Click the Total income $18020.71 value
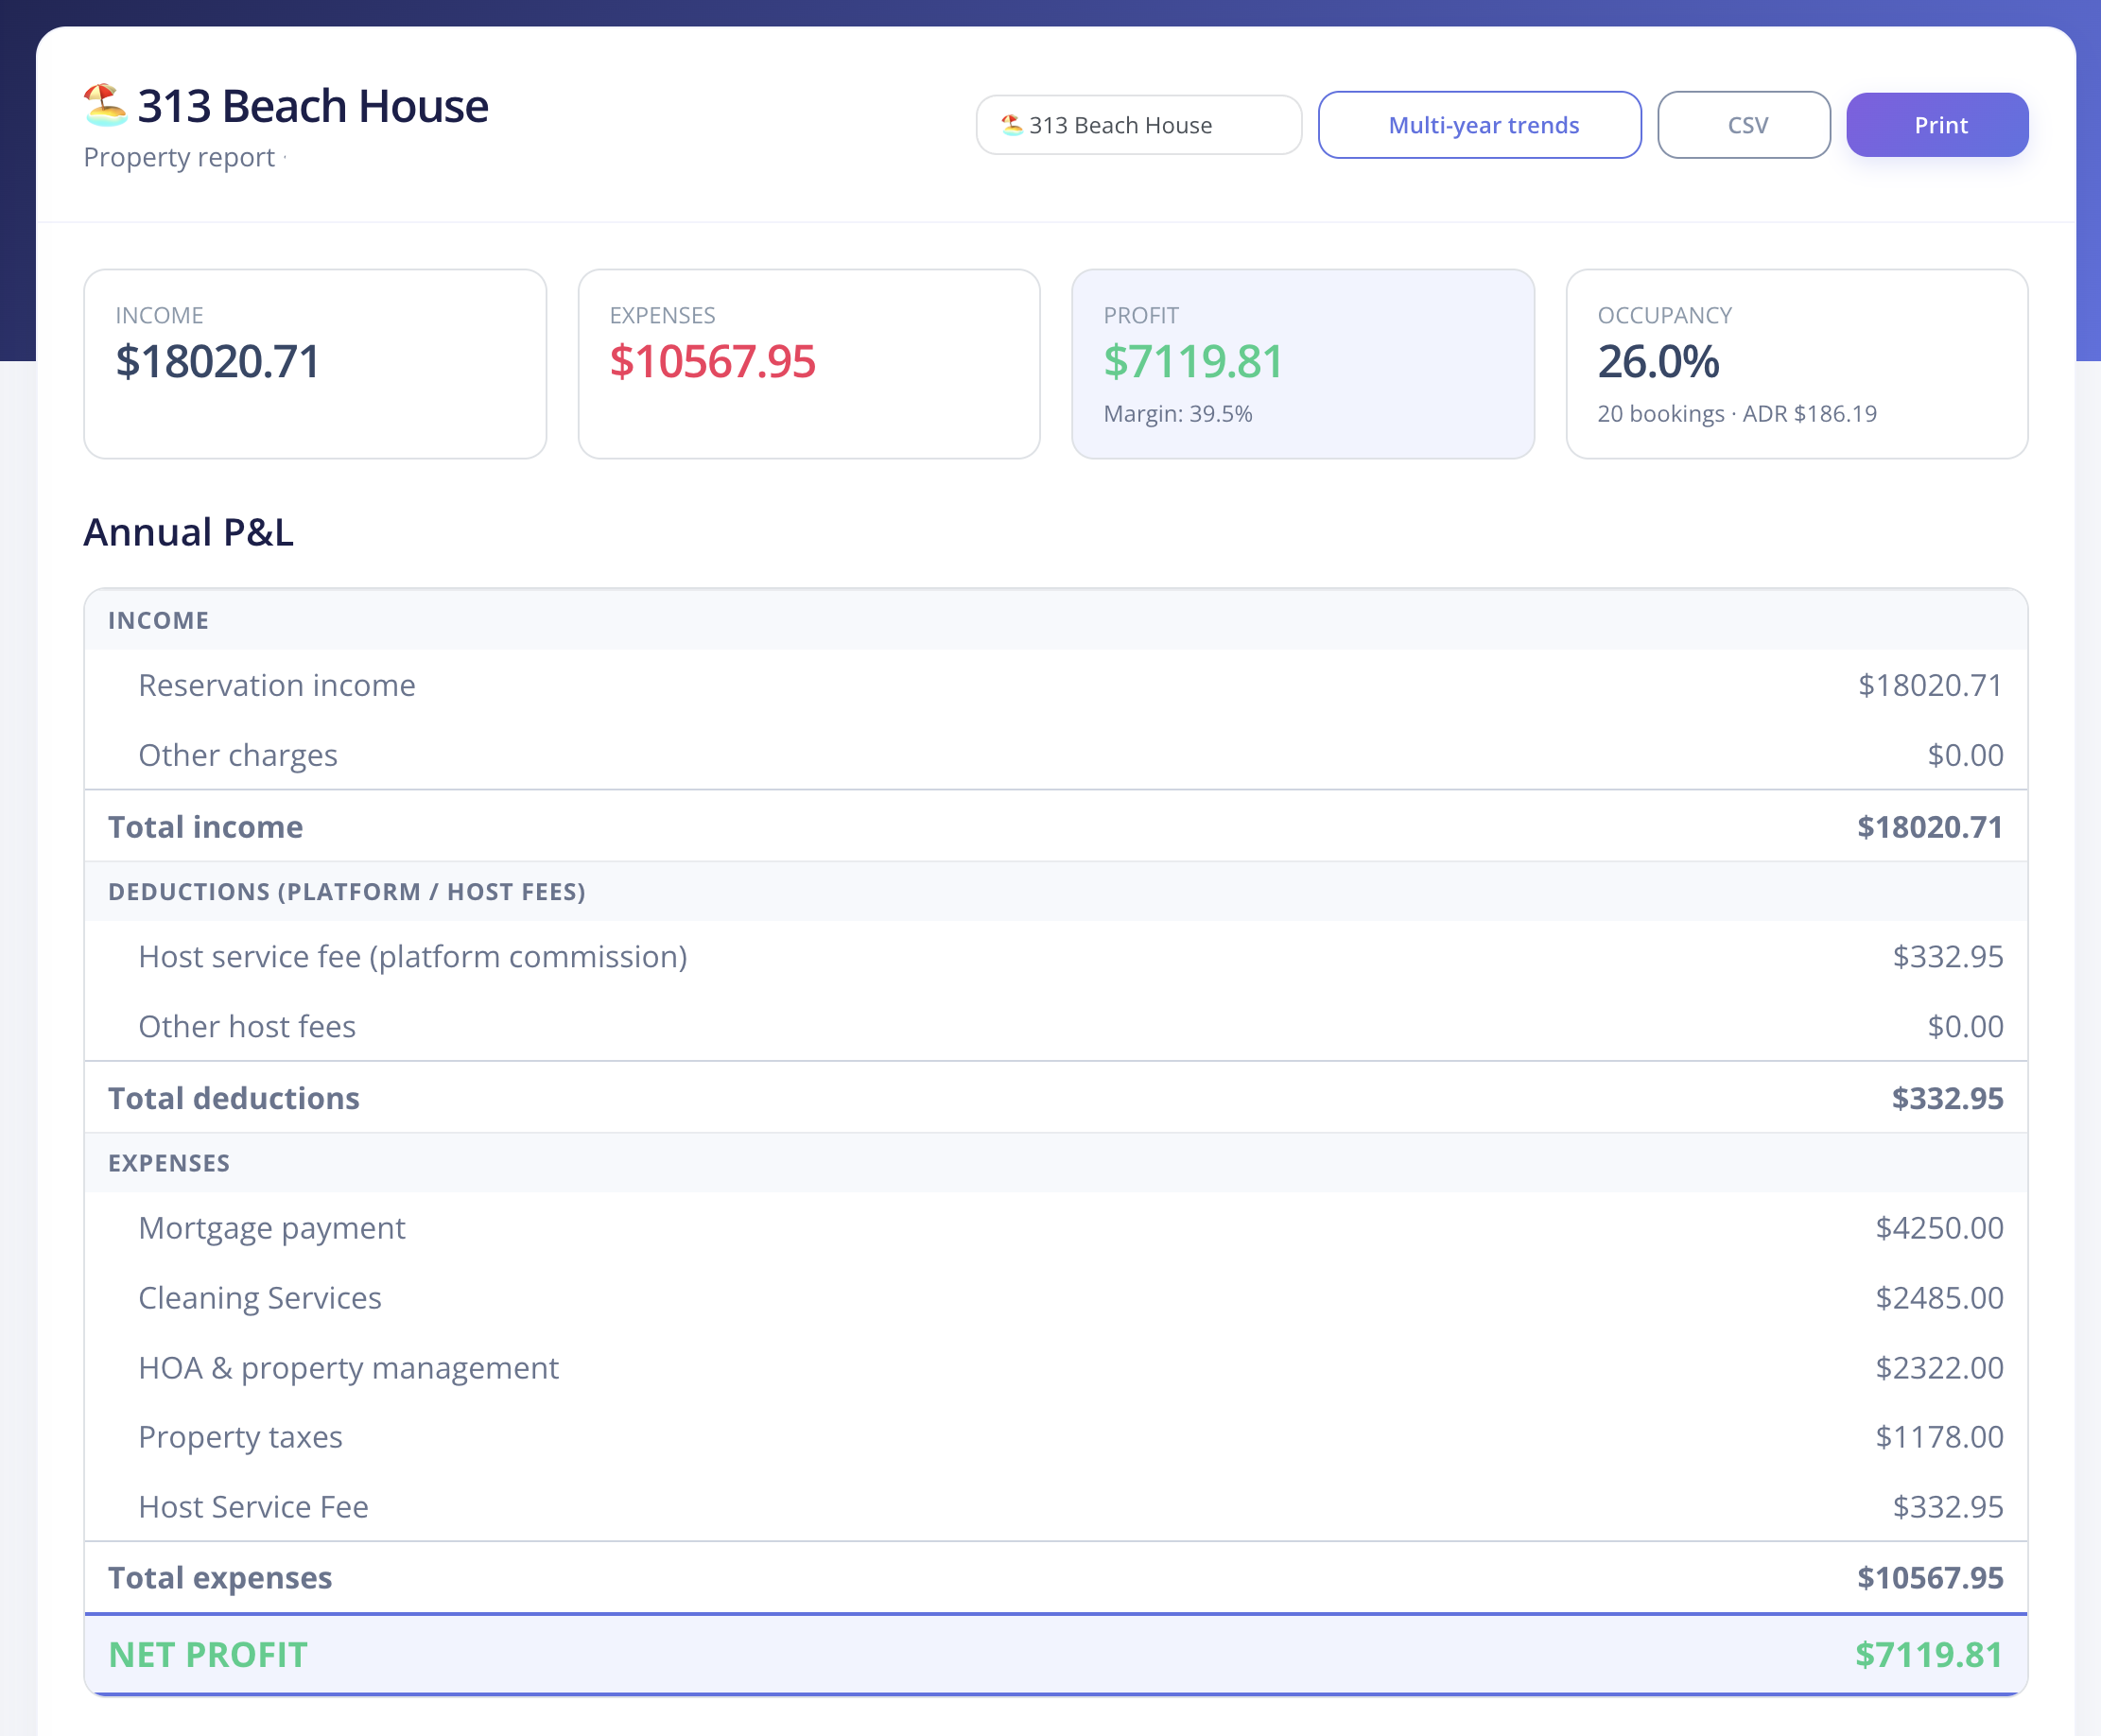The width and height of the screenshot is (2101, 1736). coord(1930,827)
